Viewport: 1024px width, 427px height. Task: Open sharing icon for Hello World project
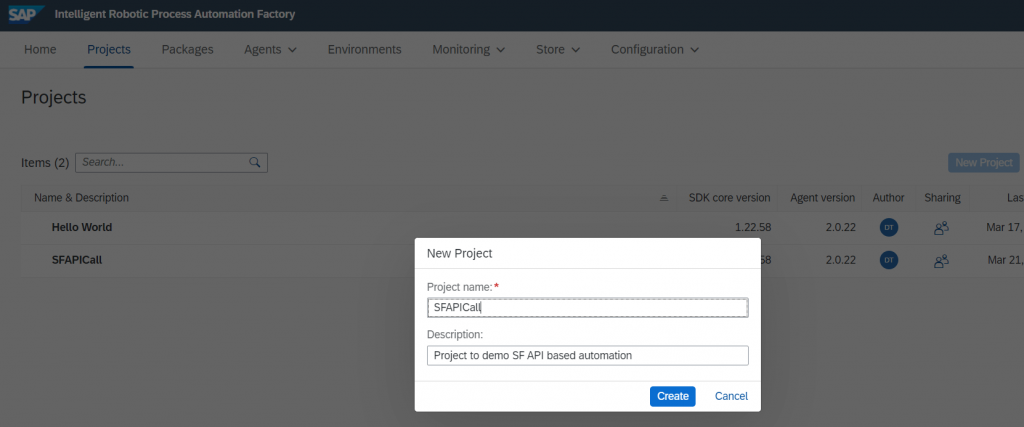point(941,229)
